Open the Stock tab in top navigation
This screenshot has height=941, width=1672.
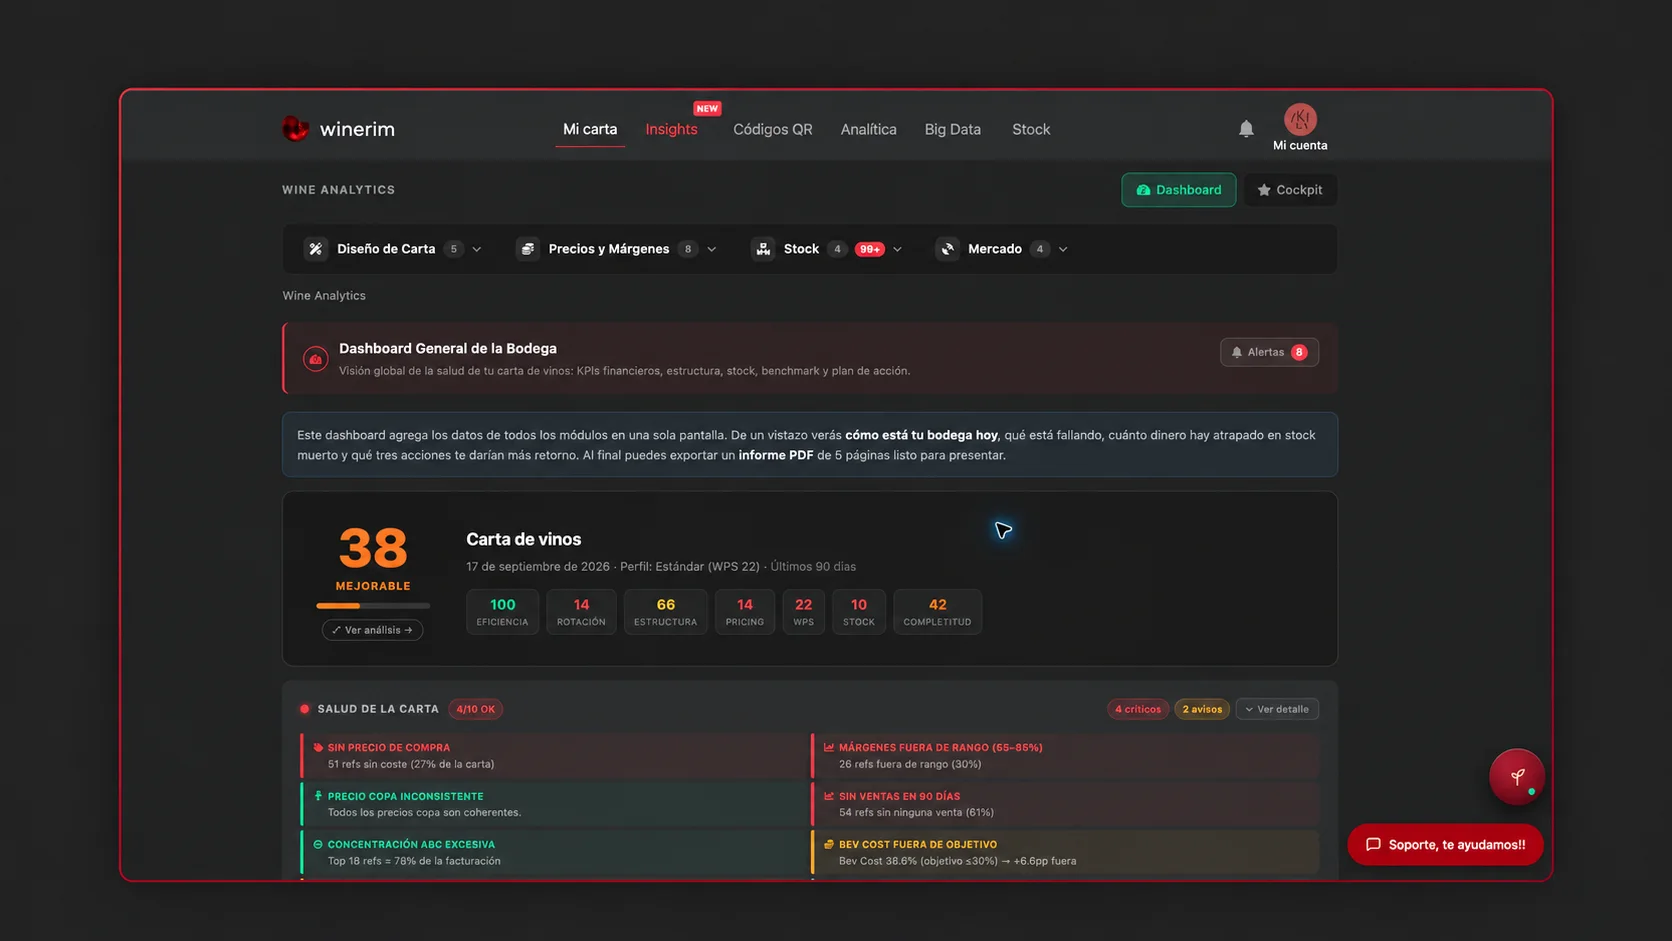(1031, 129)
